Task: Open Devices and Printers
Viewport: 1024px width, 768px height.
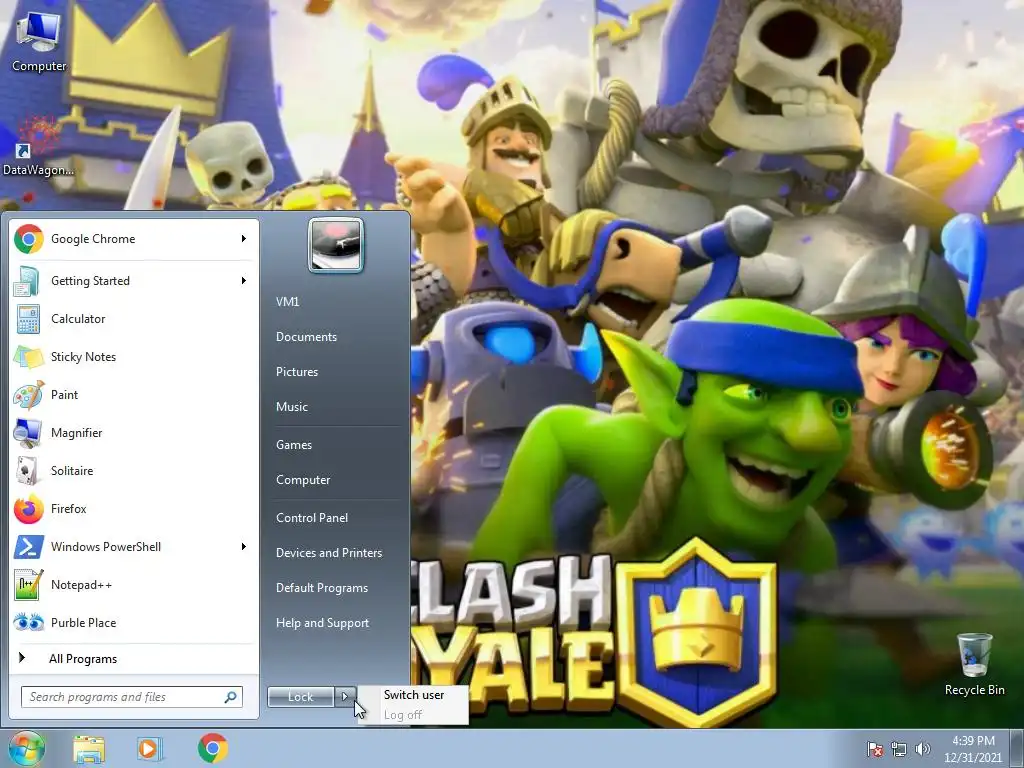Action: 329,553
